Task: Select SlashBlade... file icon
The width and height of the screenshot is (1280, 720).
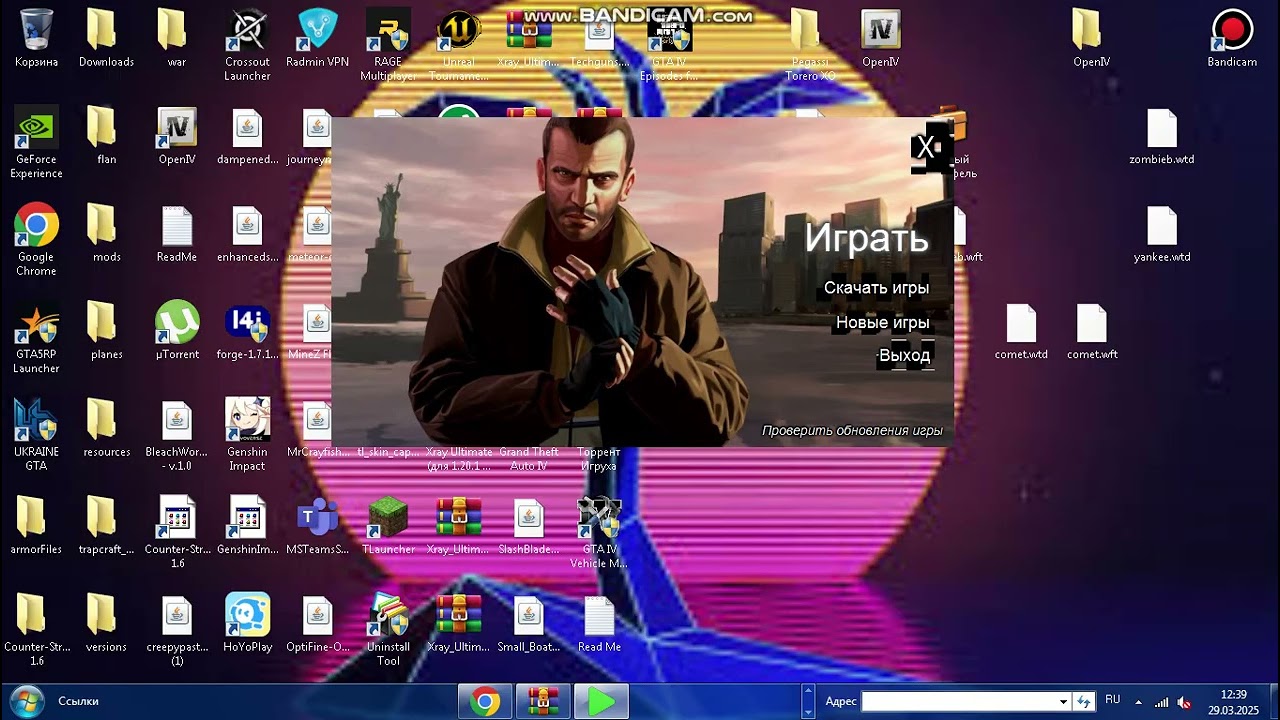Action: coord(529,527)
